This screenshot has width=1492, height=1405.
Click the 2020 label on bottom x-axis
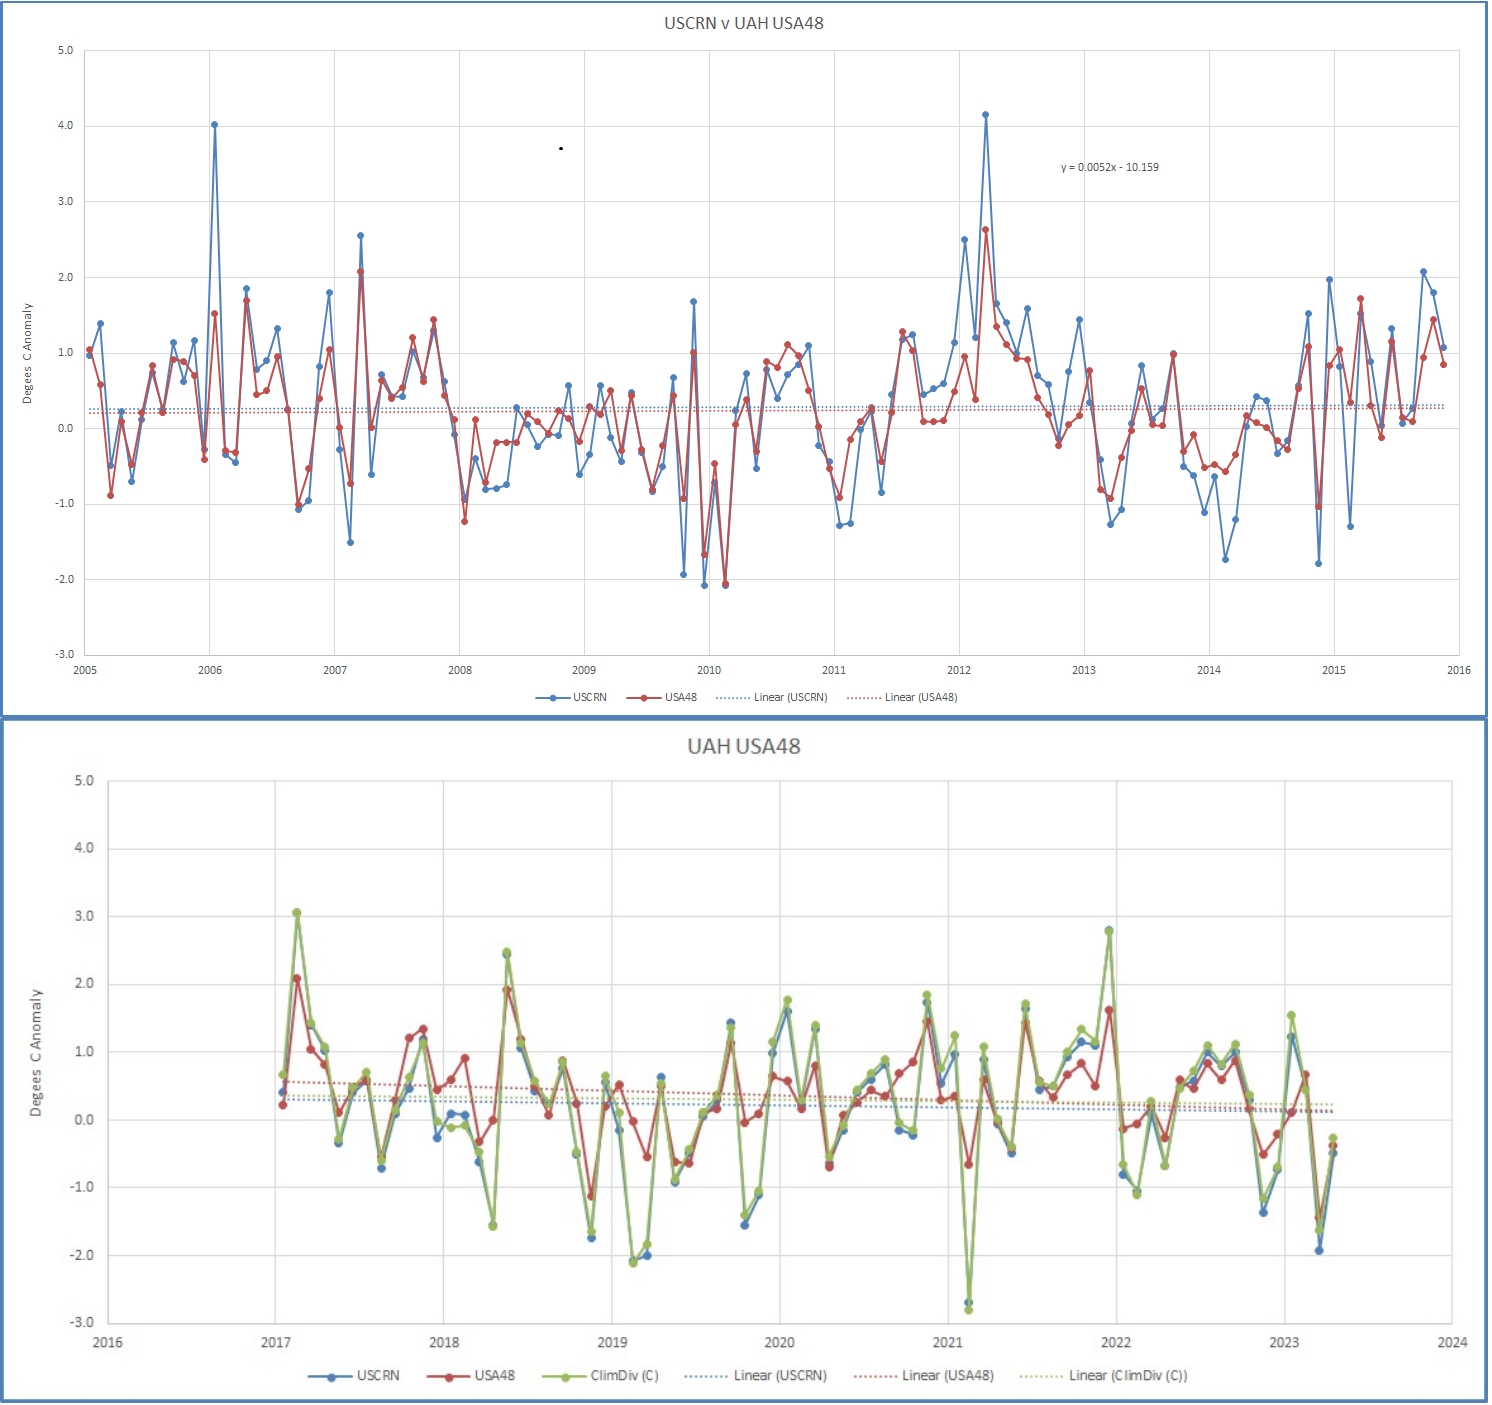point(779,1342)
